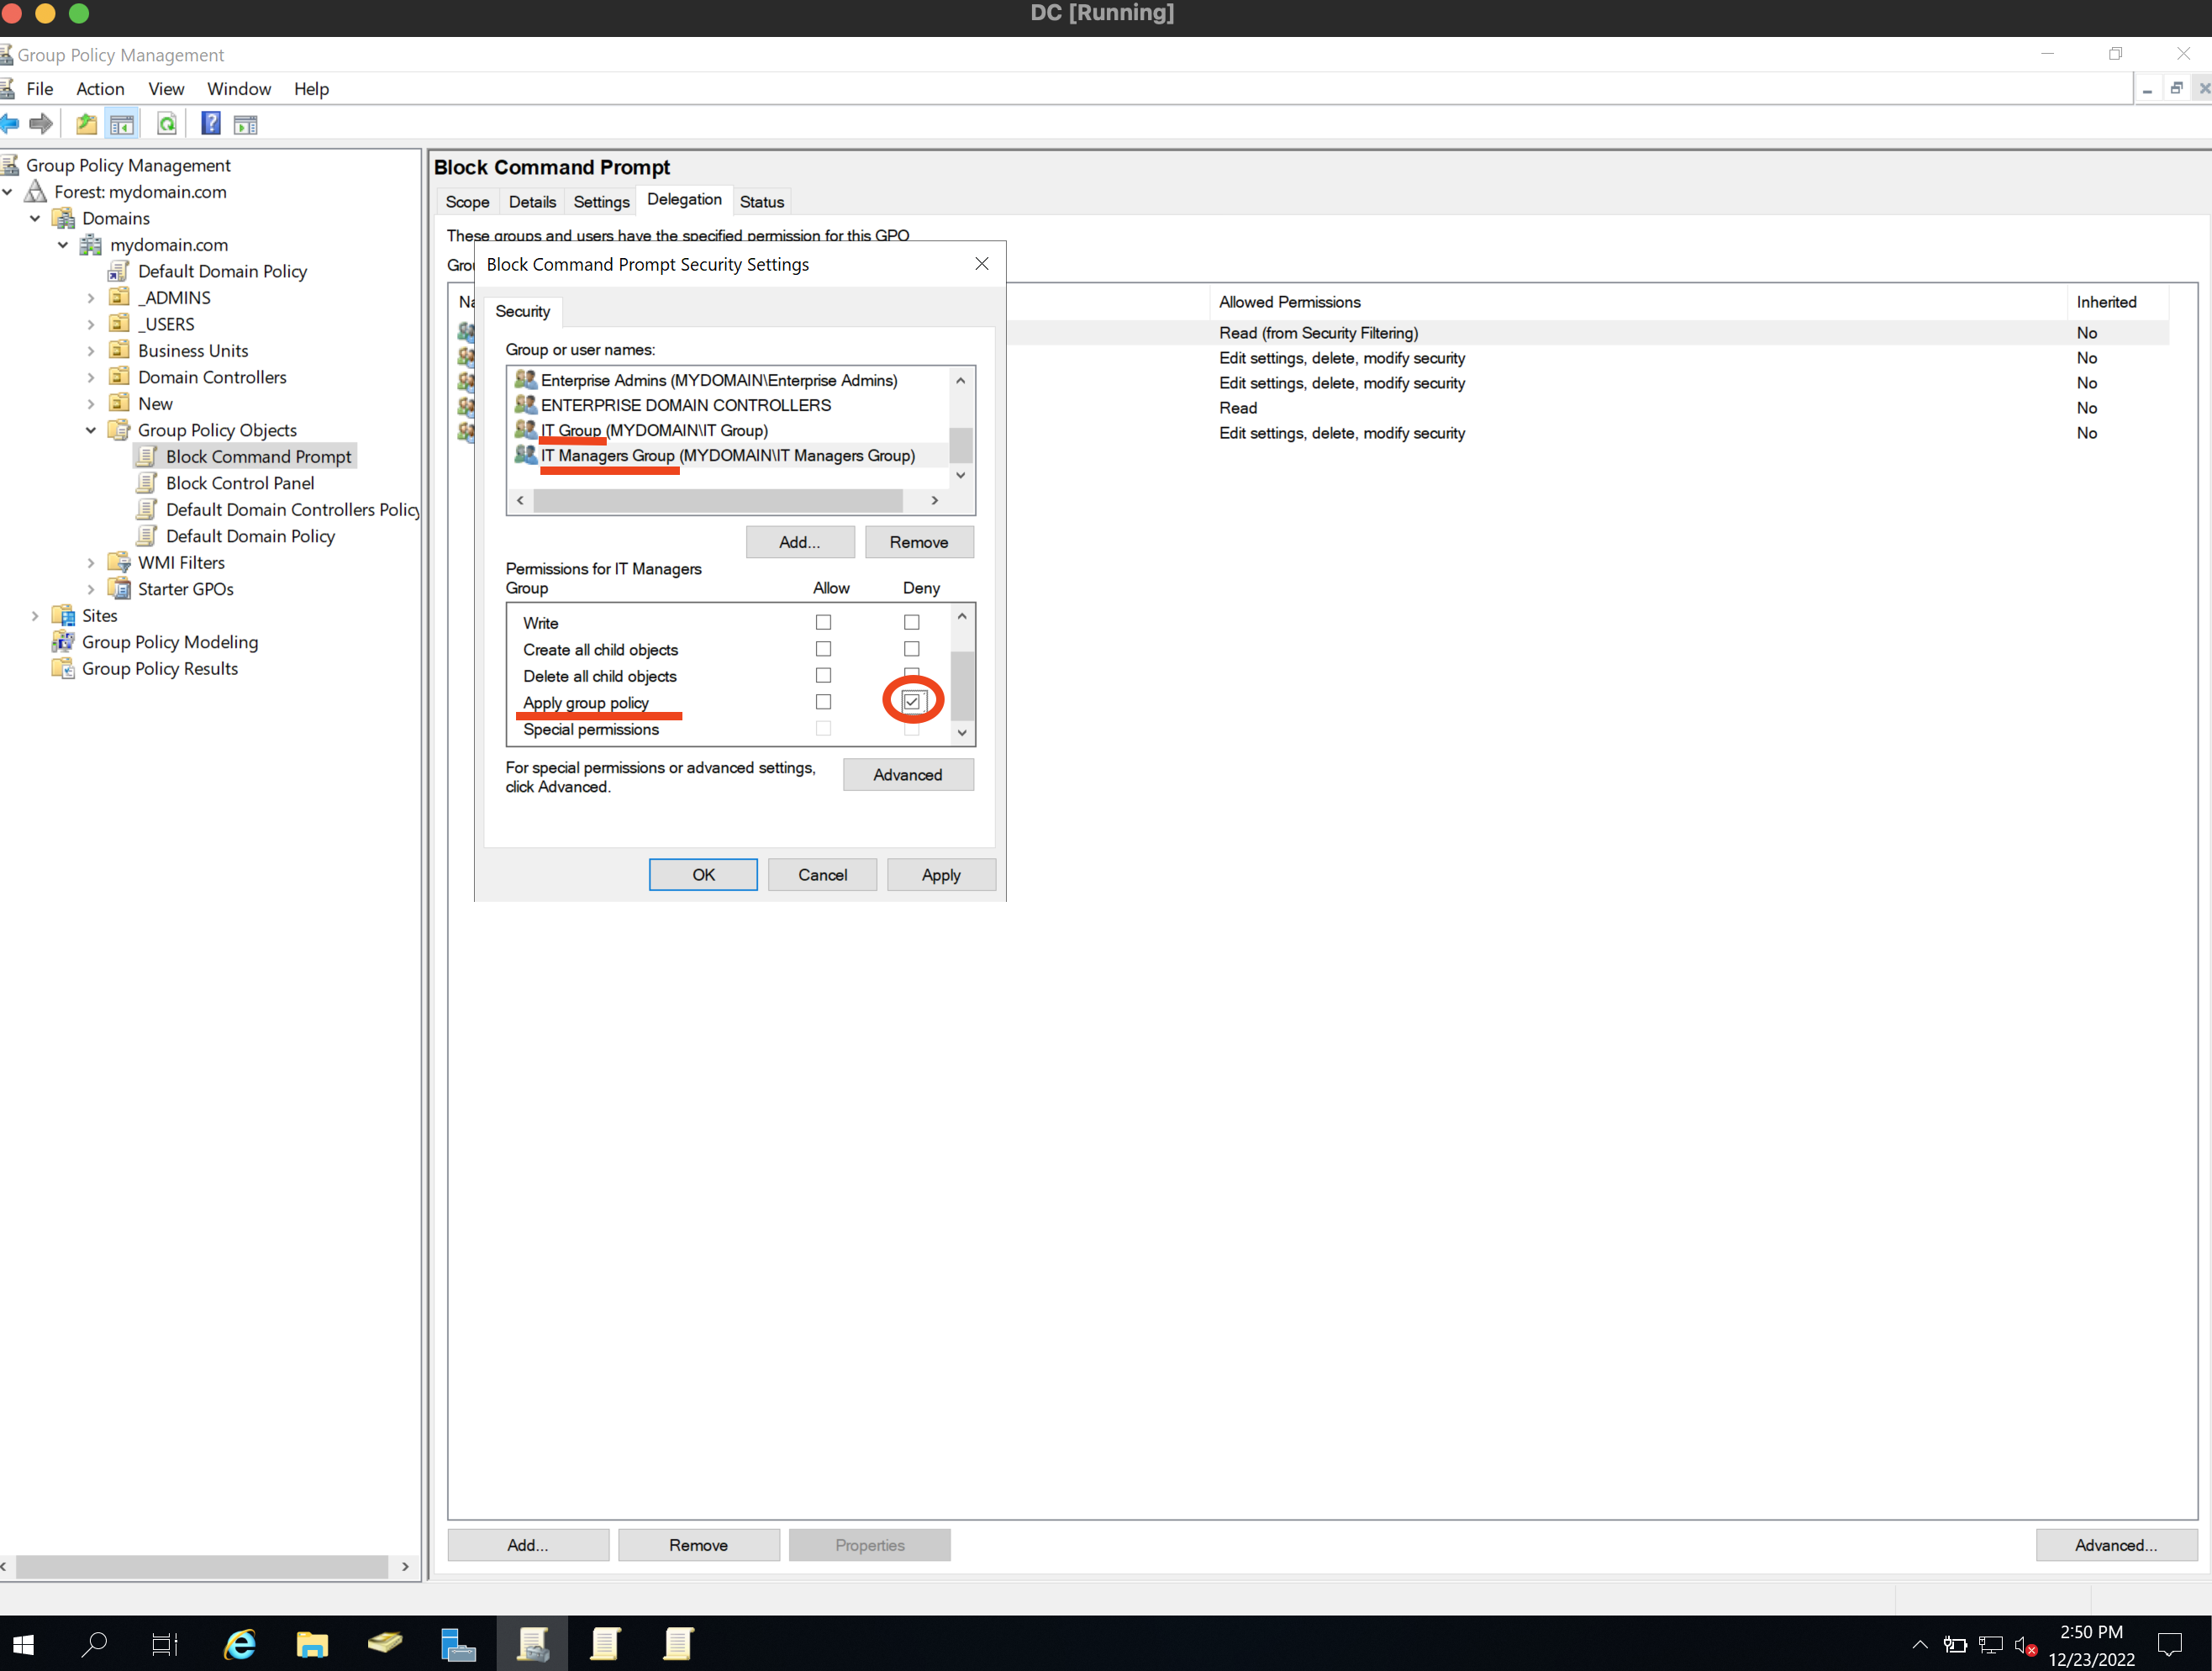
Task: Open Internet Explorer from the taskbar
Action: pyautogui.click(x=240, y=1643)
